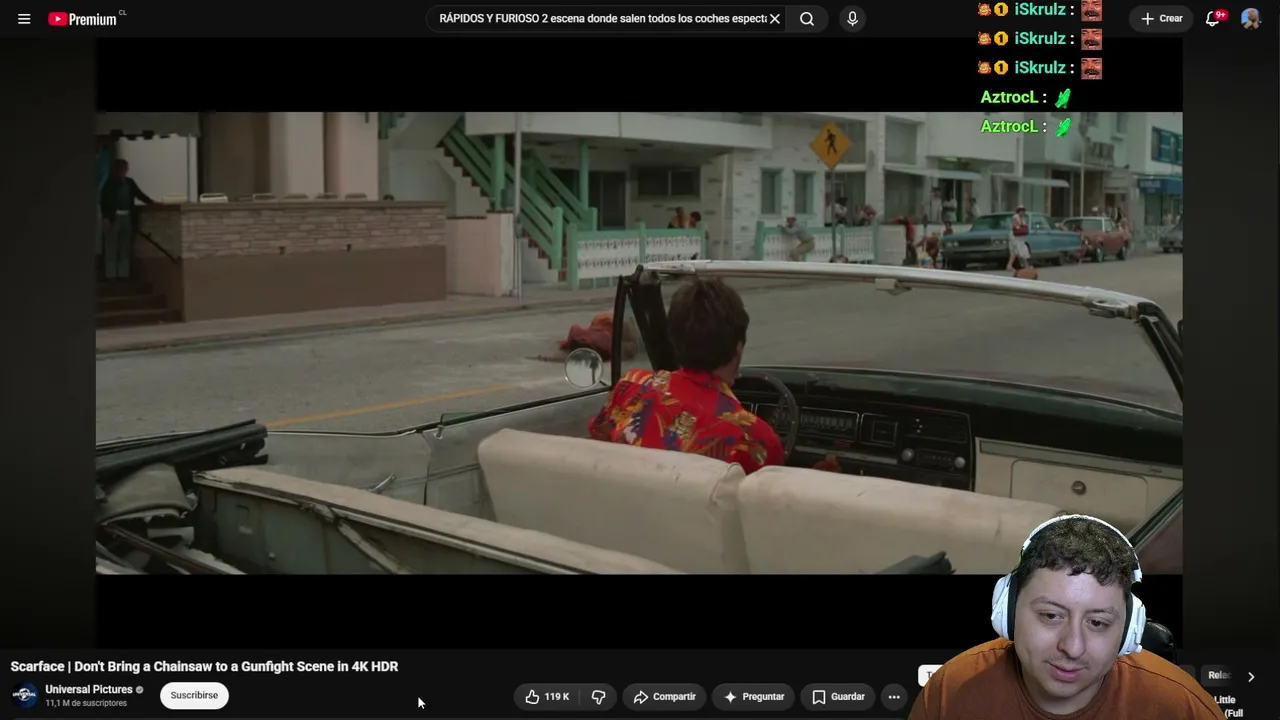
Task: Start voice search with the microphone
Action: point(852,19)
